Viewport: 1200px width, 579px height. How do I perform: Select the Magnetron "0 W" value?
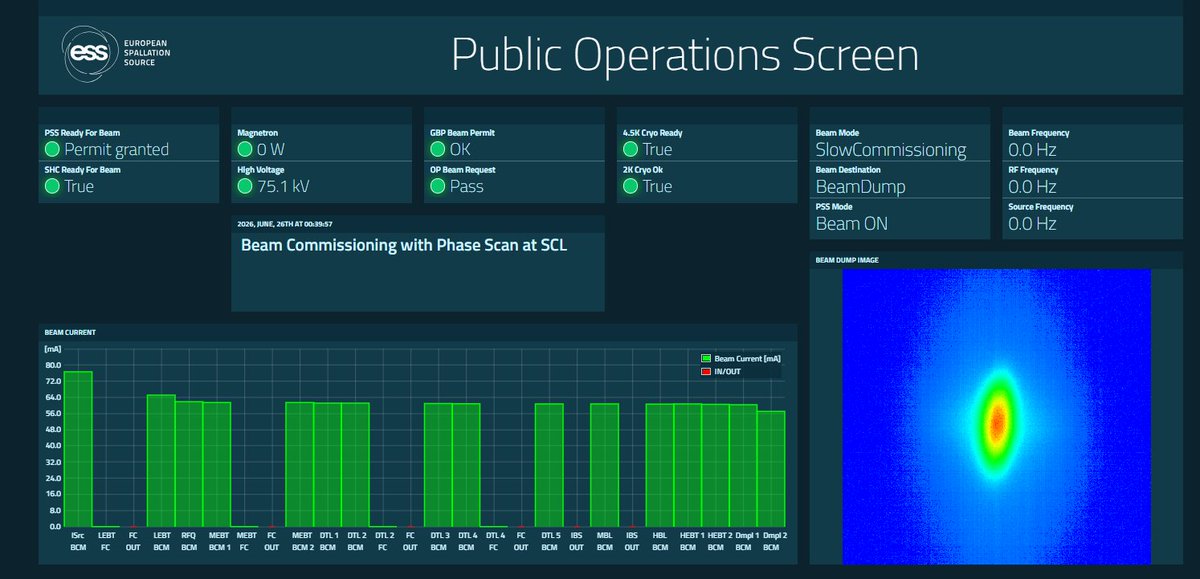click(x=271, y=150)
